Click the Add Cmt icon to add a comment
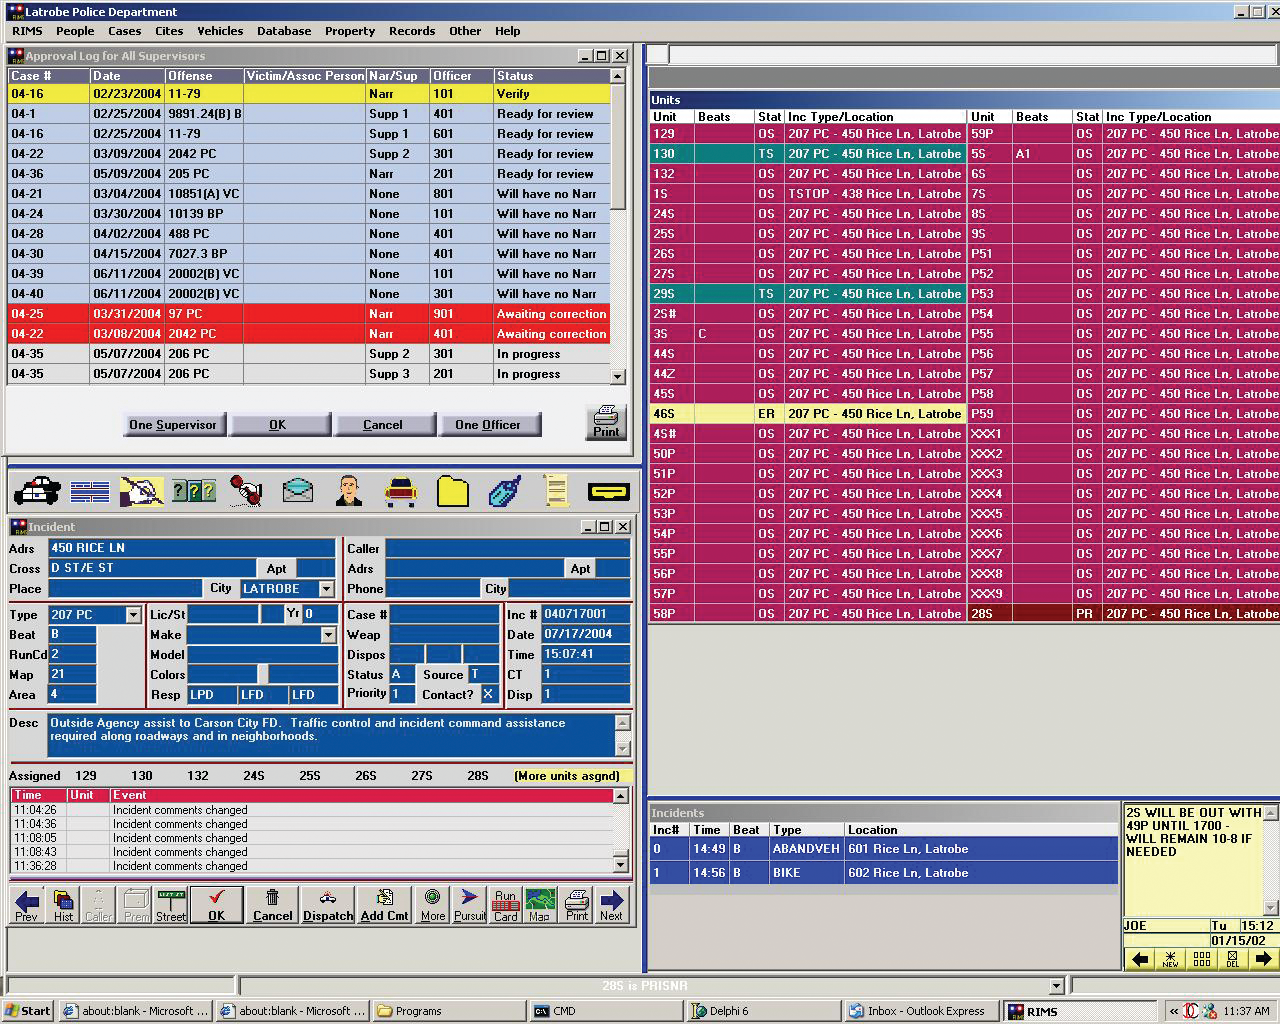Viewport: 1280px width, 1024px height. (x=384, y=905)
